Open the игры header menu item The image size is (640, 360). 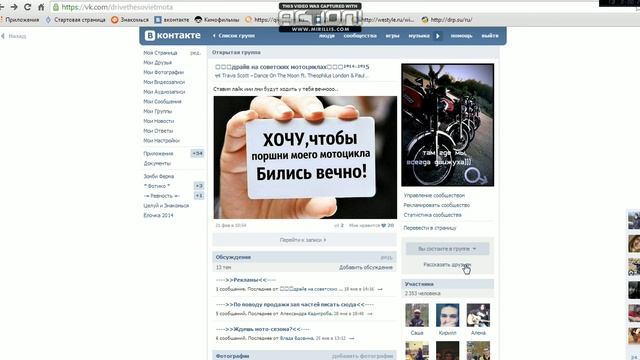[x=392, y=36]
